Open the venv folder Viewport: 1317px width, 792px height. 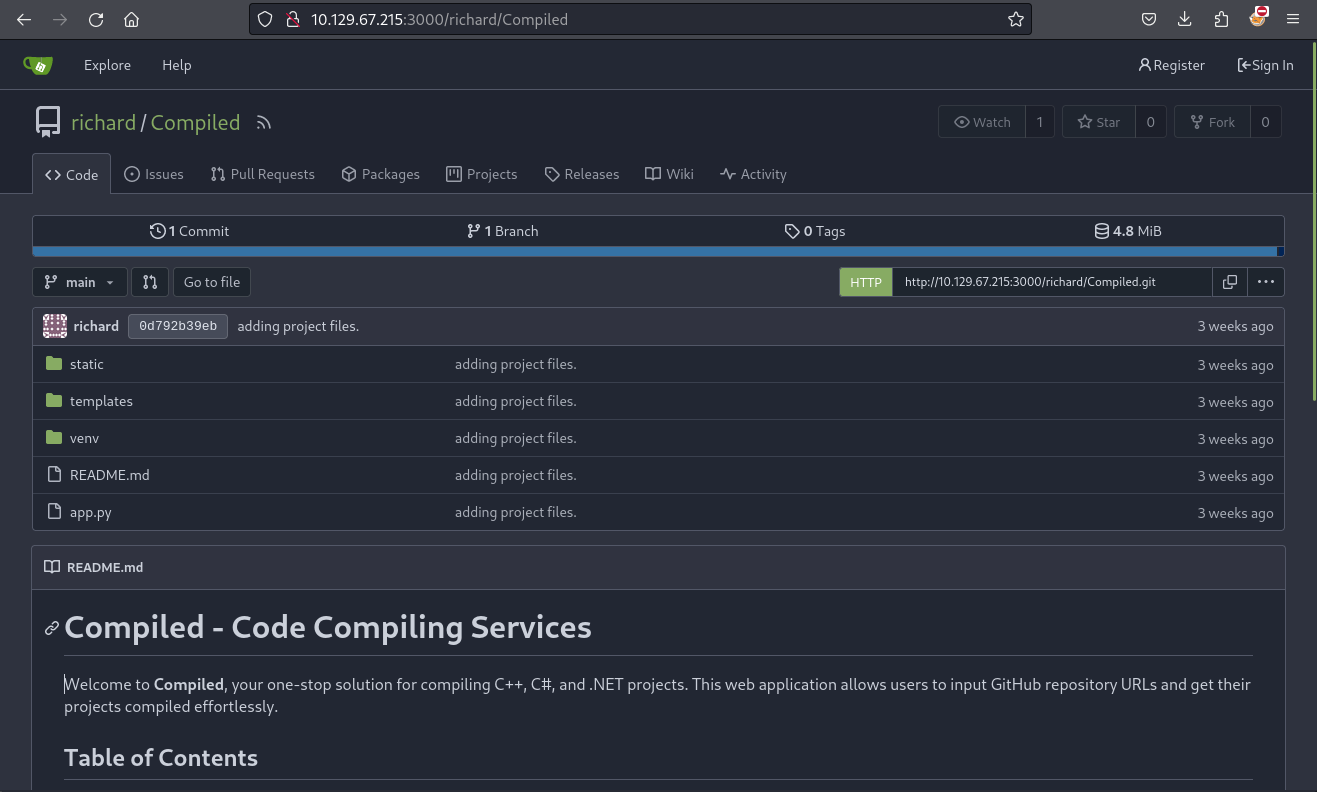click(84, 438)
